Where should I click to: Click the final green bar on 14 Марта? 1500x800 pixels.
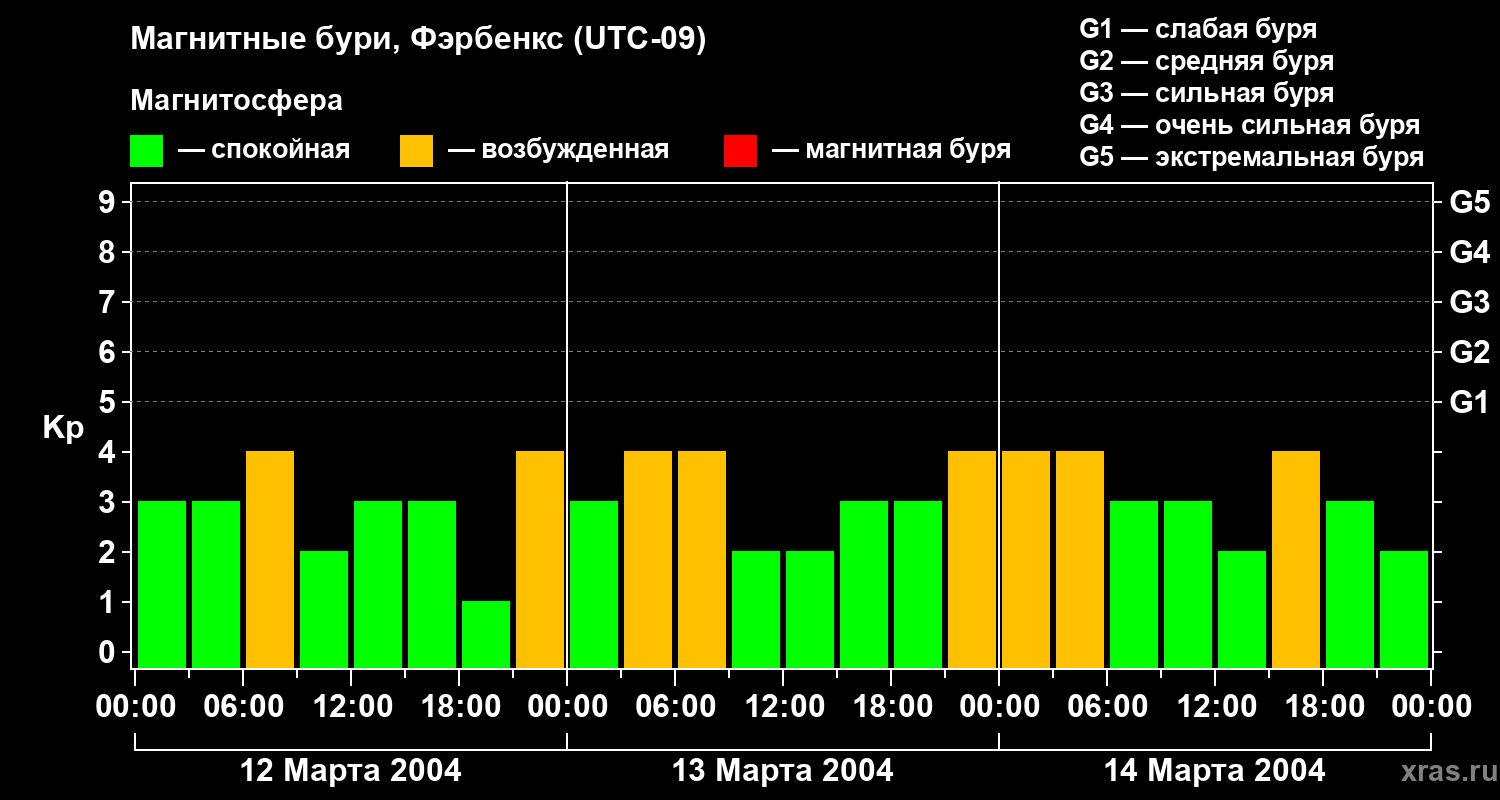1404,609
